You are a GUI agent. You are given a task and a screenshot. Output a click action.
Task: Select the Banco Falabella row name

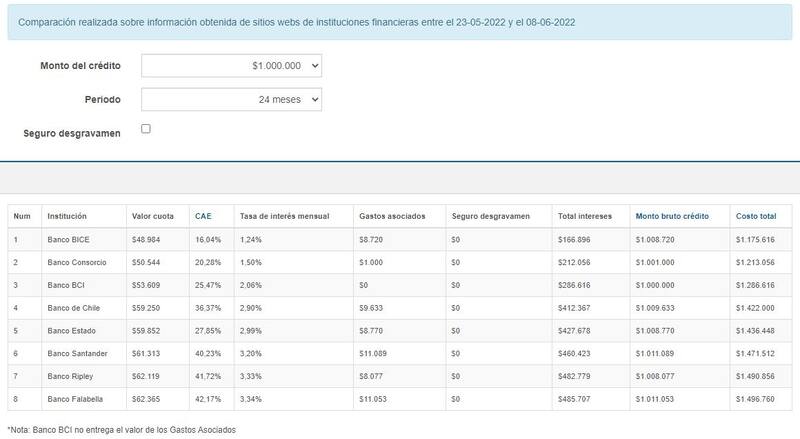[x=75, y=400]
